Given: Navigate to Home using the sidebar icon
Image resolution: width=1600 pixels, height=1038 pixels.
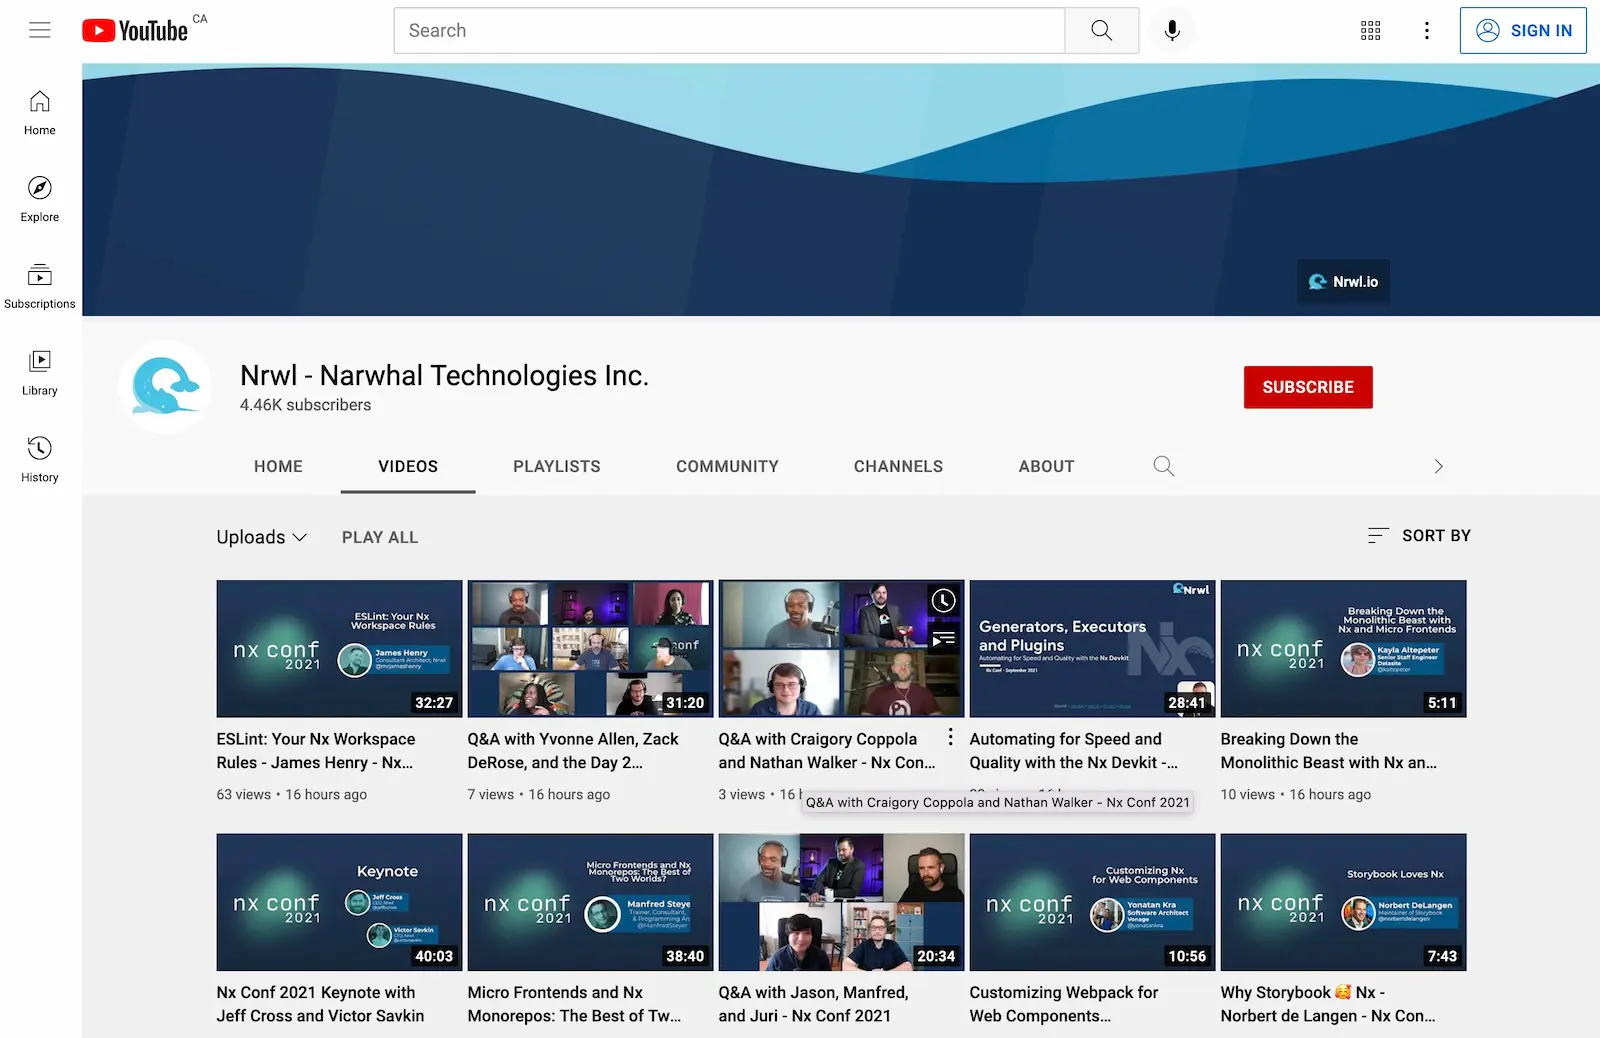Looking at the screenshot, I should coord(39,112).
